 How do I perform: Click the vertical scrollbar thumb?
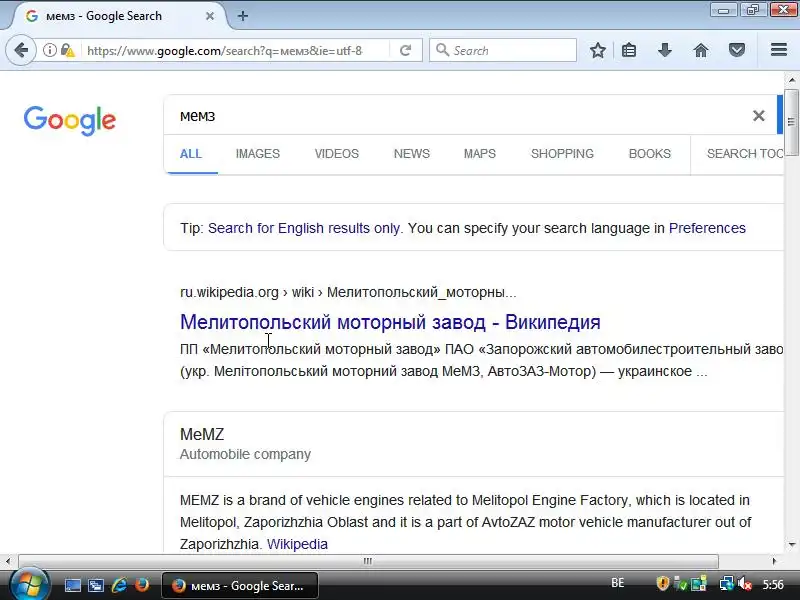click(791, 122)
